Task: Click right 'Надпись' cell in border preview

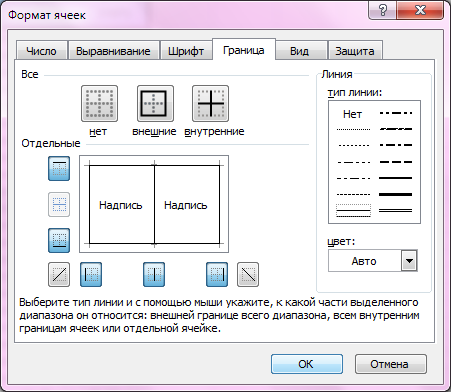Action: pos(186,205)
